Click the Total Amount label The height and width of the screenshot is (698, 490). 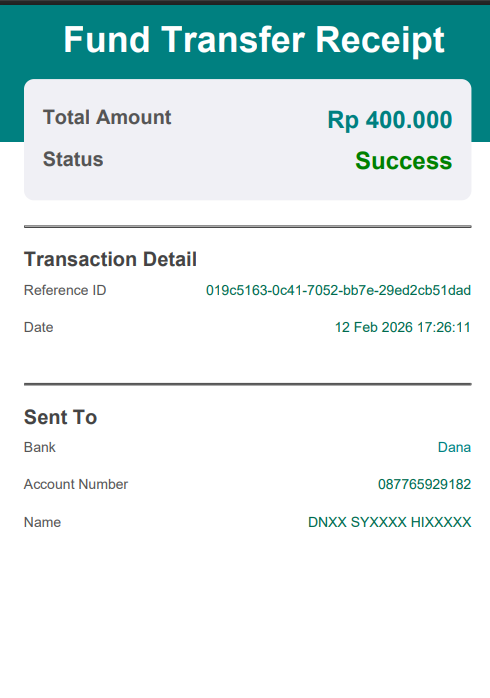tap(107, 118)
